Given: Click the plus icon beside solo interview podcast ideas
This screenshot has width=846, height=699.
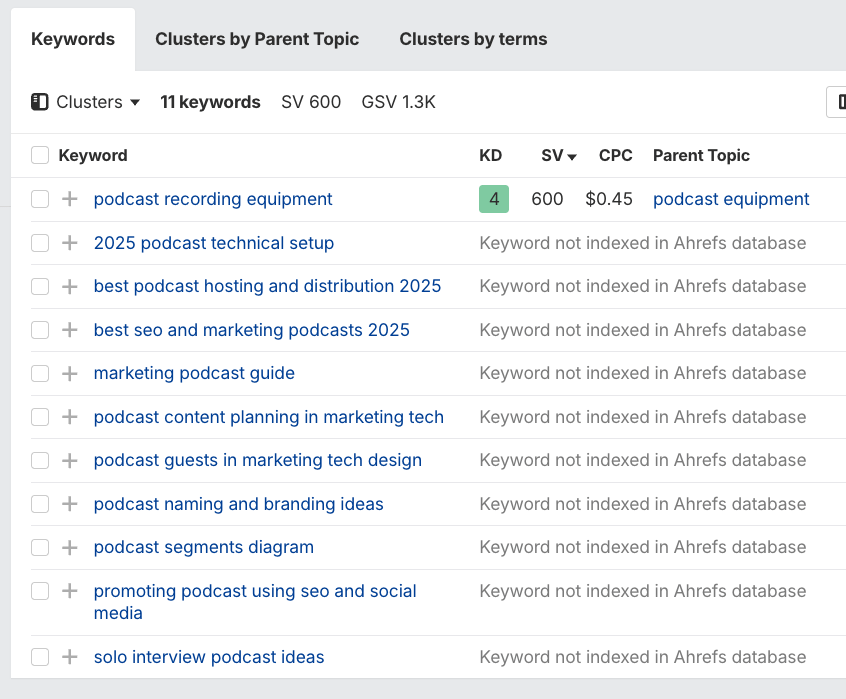Looking at the screenshot, I should pos(69,657).
